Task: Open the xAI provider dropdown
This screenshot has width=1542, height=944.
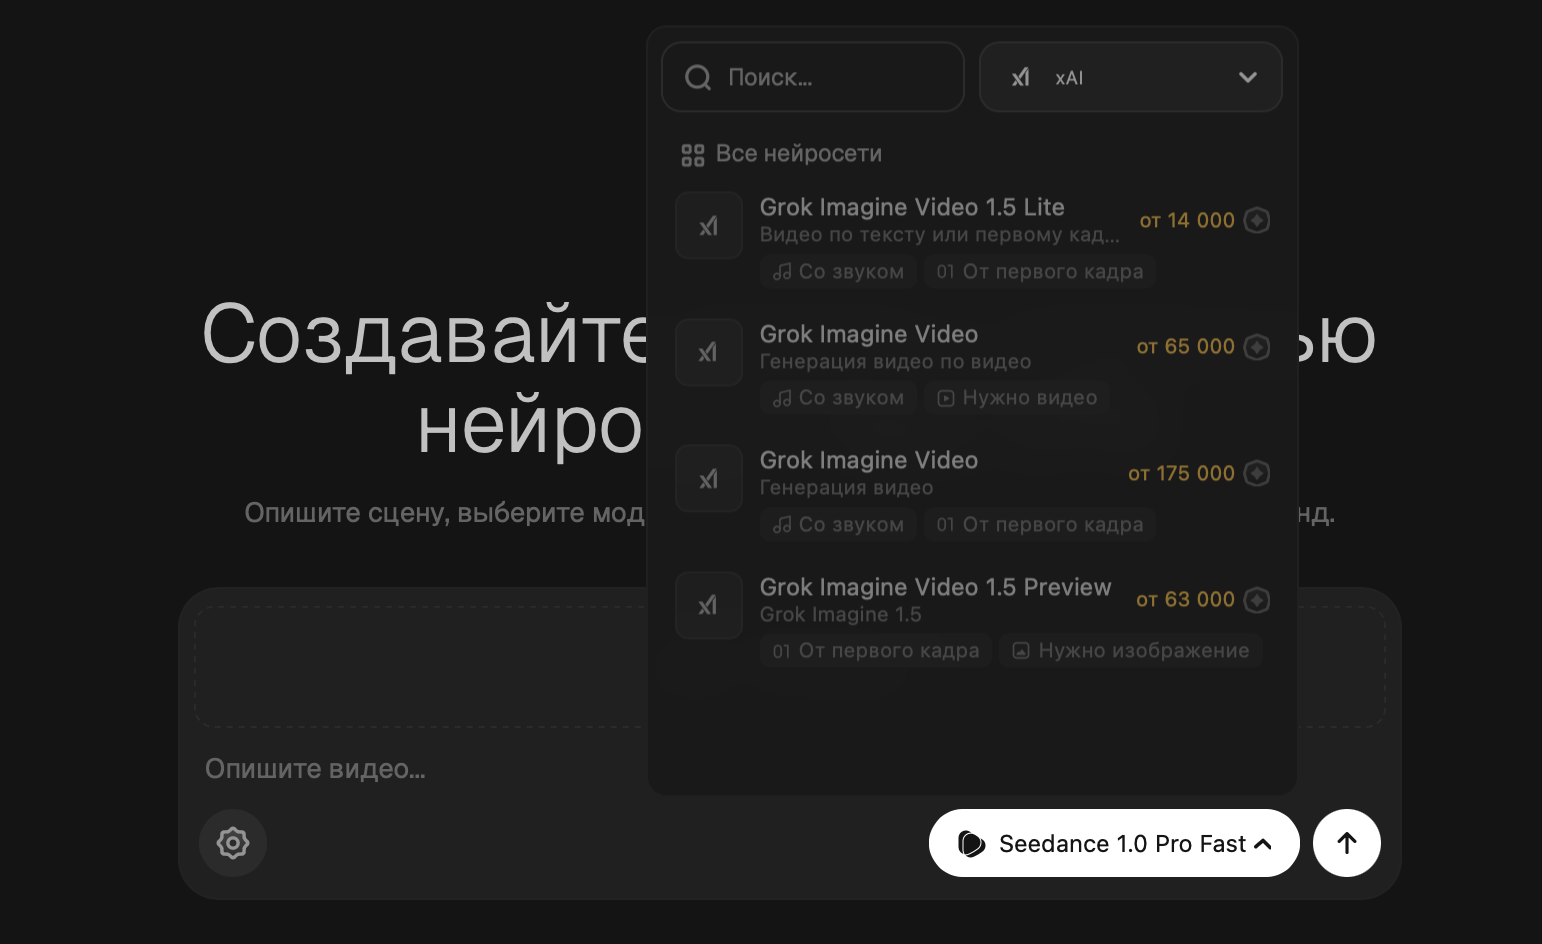Action: click(1131, 77)
